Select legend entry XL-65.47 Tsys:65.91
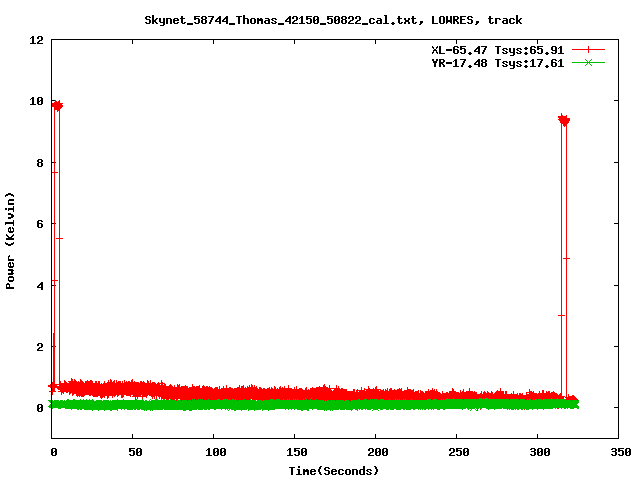This screenshot has width=640, height=480. tap(498, 50)
